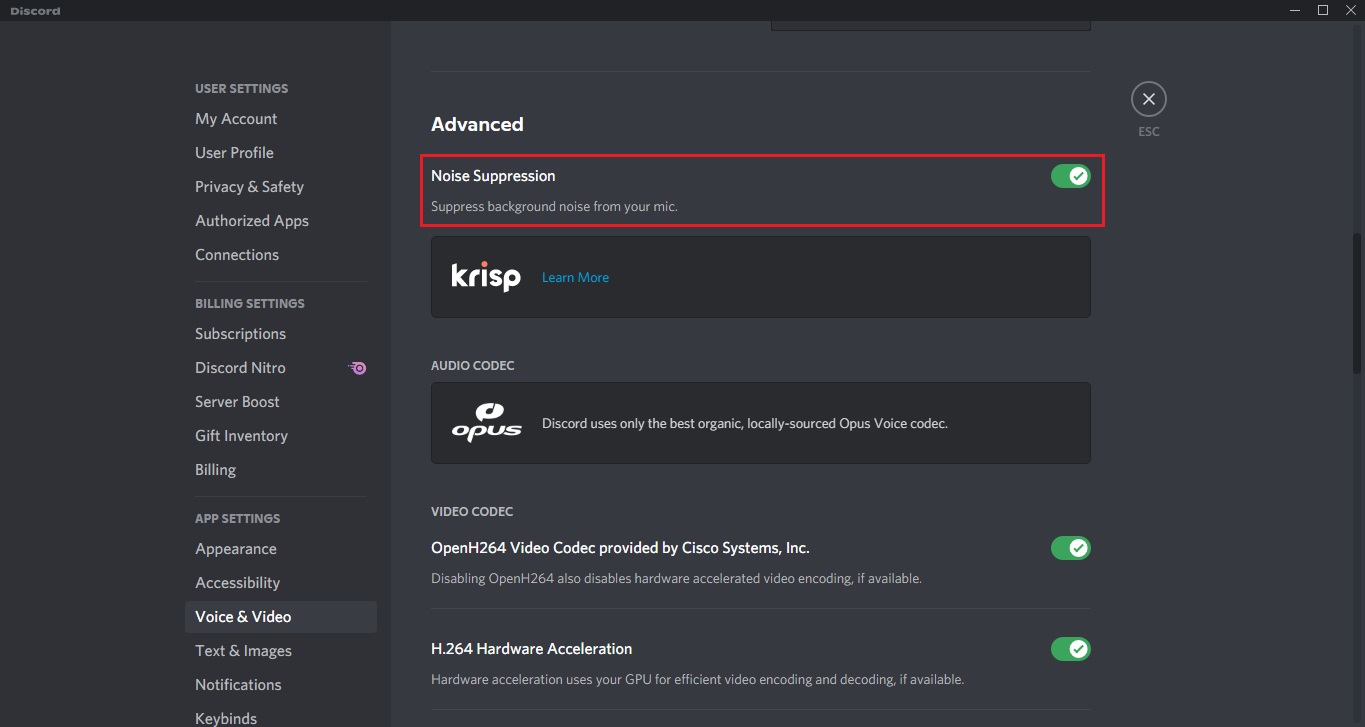
Task: Turn off H.264 Hardware Acceleration switch
Action: click(x=1070, y=649)
